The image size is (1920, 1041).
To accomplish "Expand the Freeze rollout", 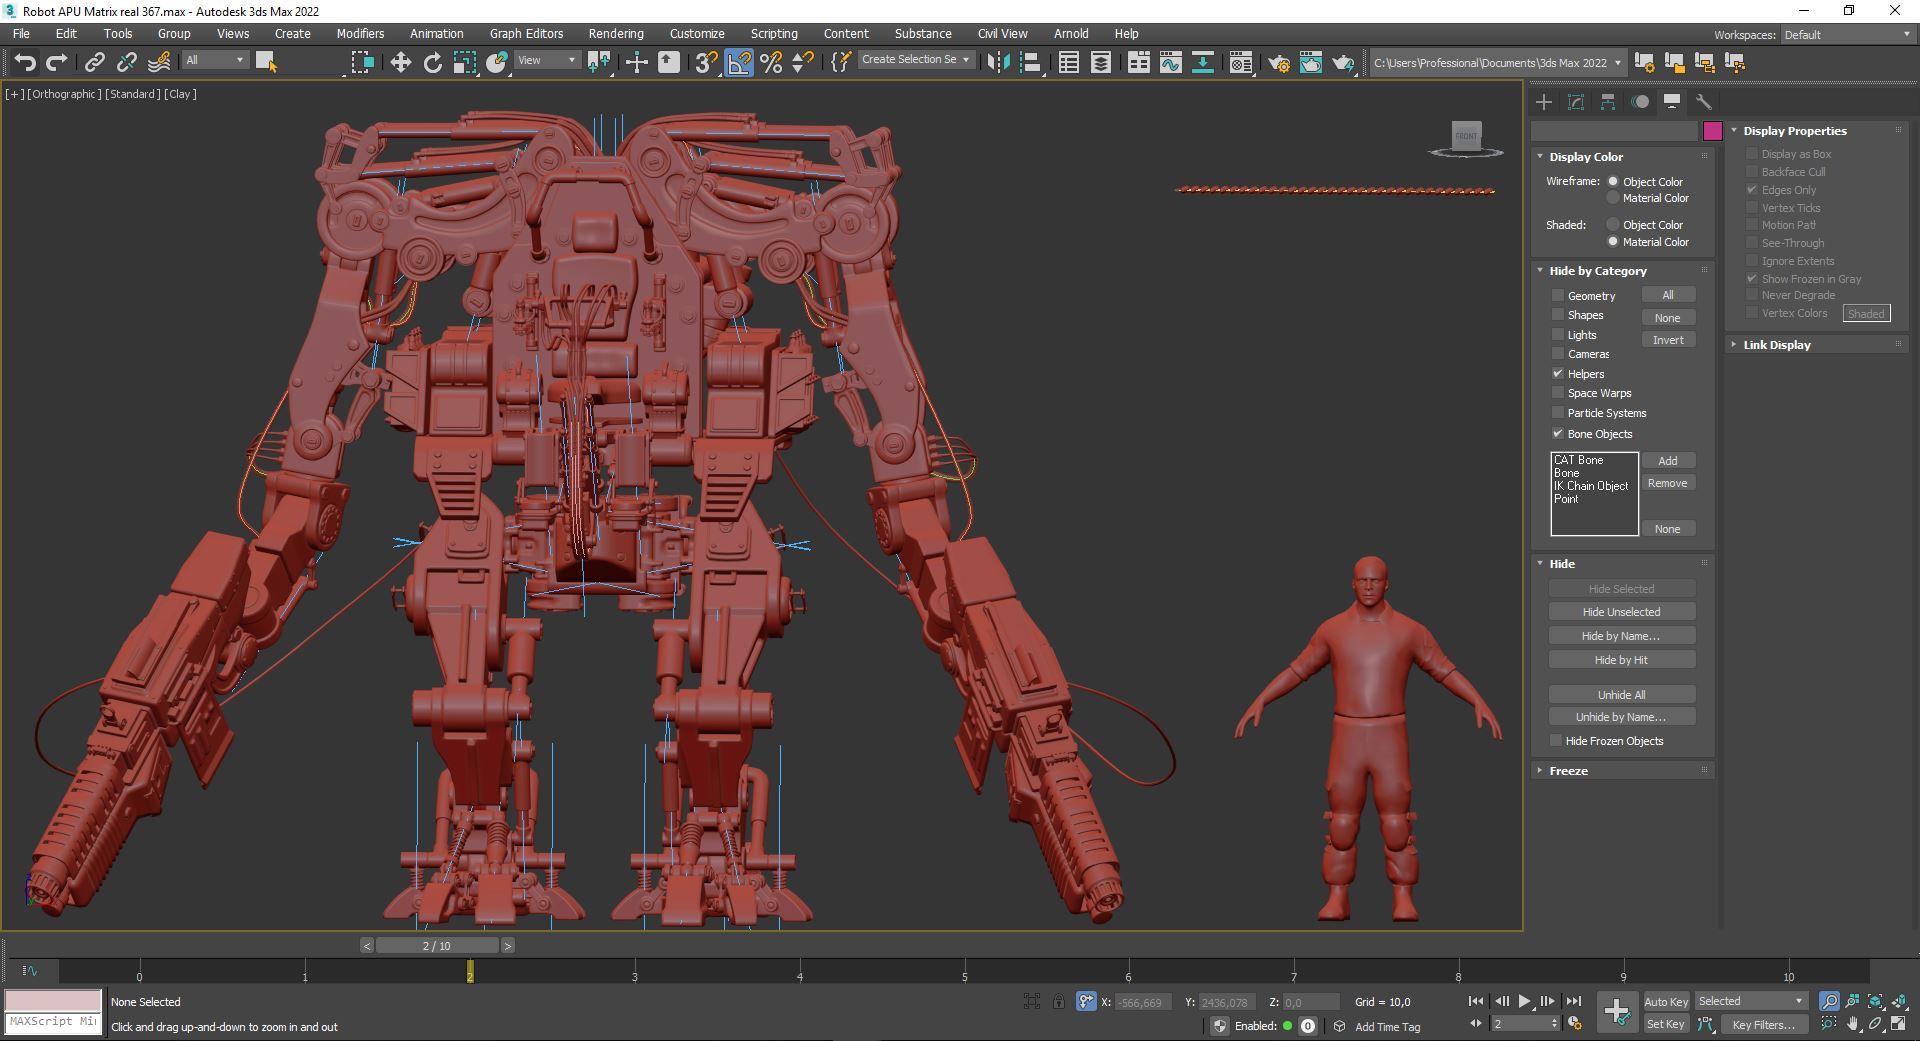I will pyautogui.click(x=1568, y=771).
